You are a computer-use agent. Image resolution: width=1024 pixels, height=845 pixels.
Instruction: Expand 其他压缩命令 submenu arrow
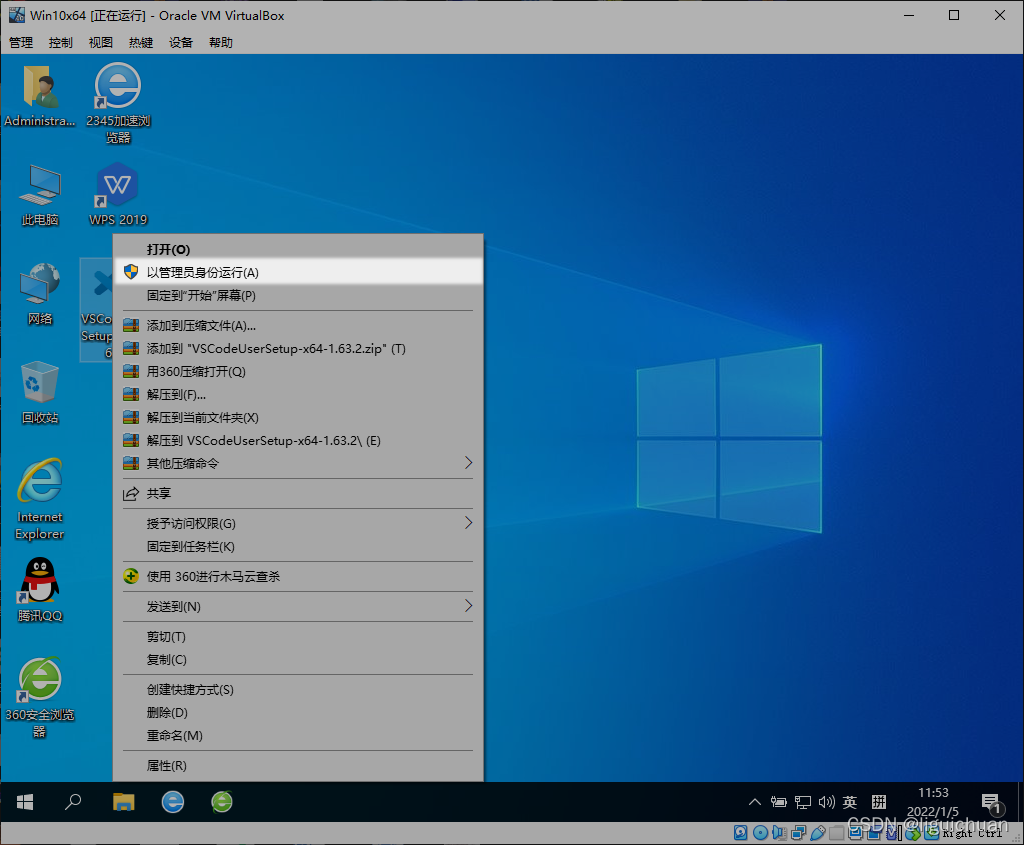[x=468, y=463]
